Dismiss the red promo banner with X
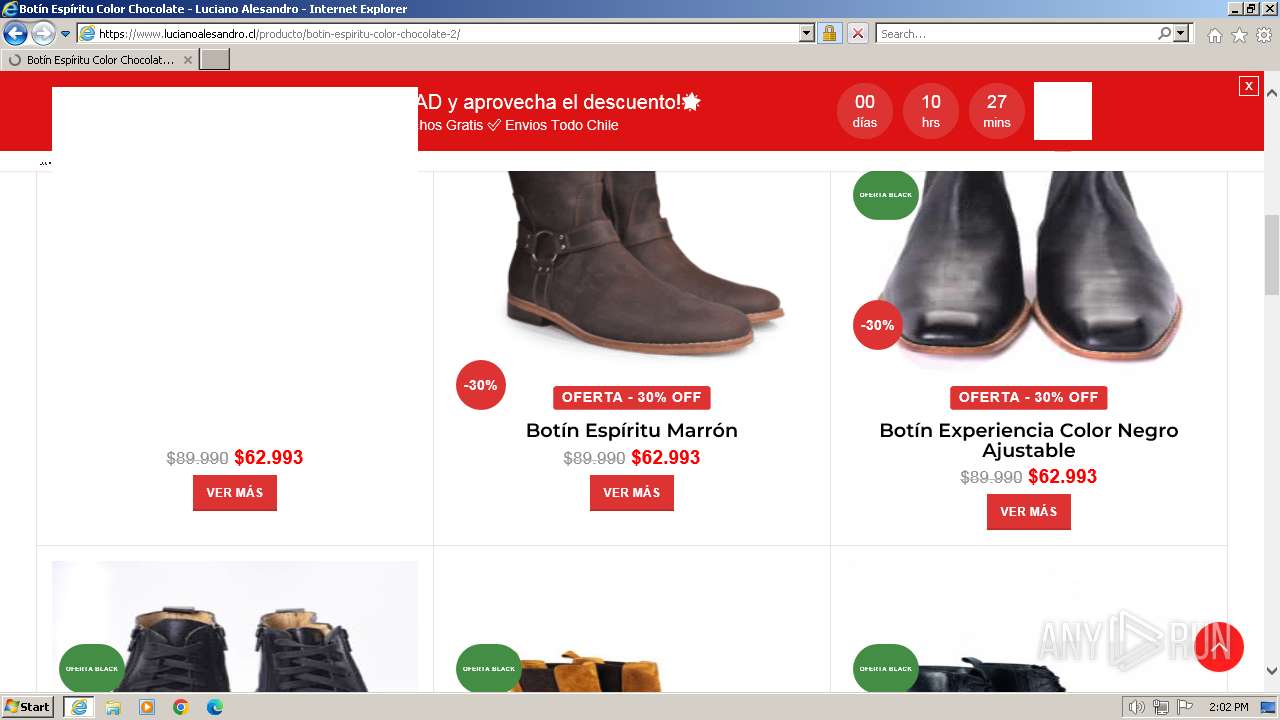Image resolution: width=1280 pixels, height=720 pixels. 1248,86
